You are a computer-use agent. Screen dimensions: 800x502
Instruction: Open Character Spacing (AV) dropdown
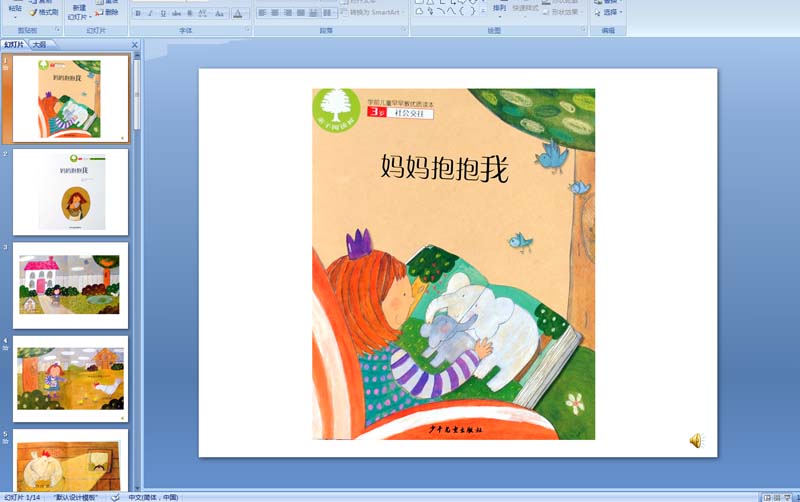pos(203,14)
